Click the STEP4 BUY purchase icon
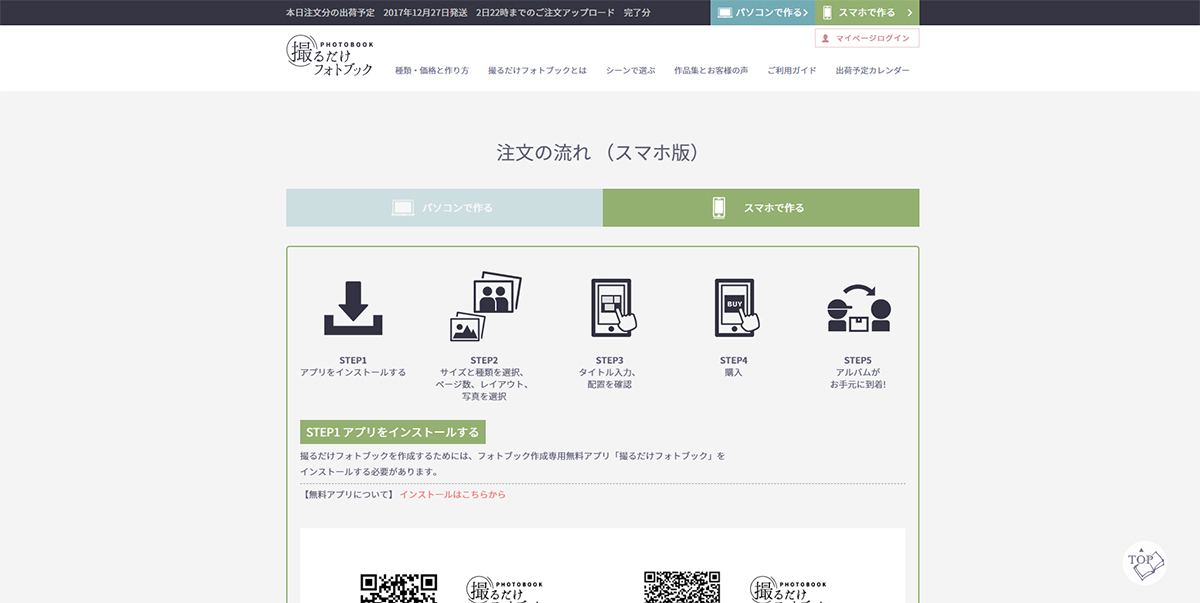 736,307
